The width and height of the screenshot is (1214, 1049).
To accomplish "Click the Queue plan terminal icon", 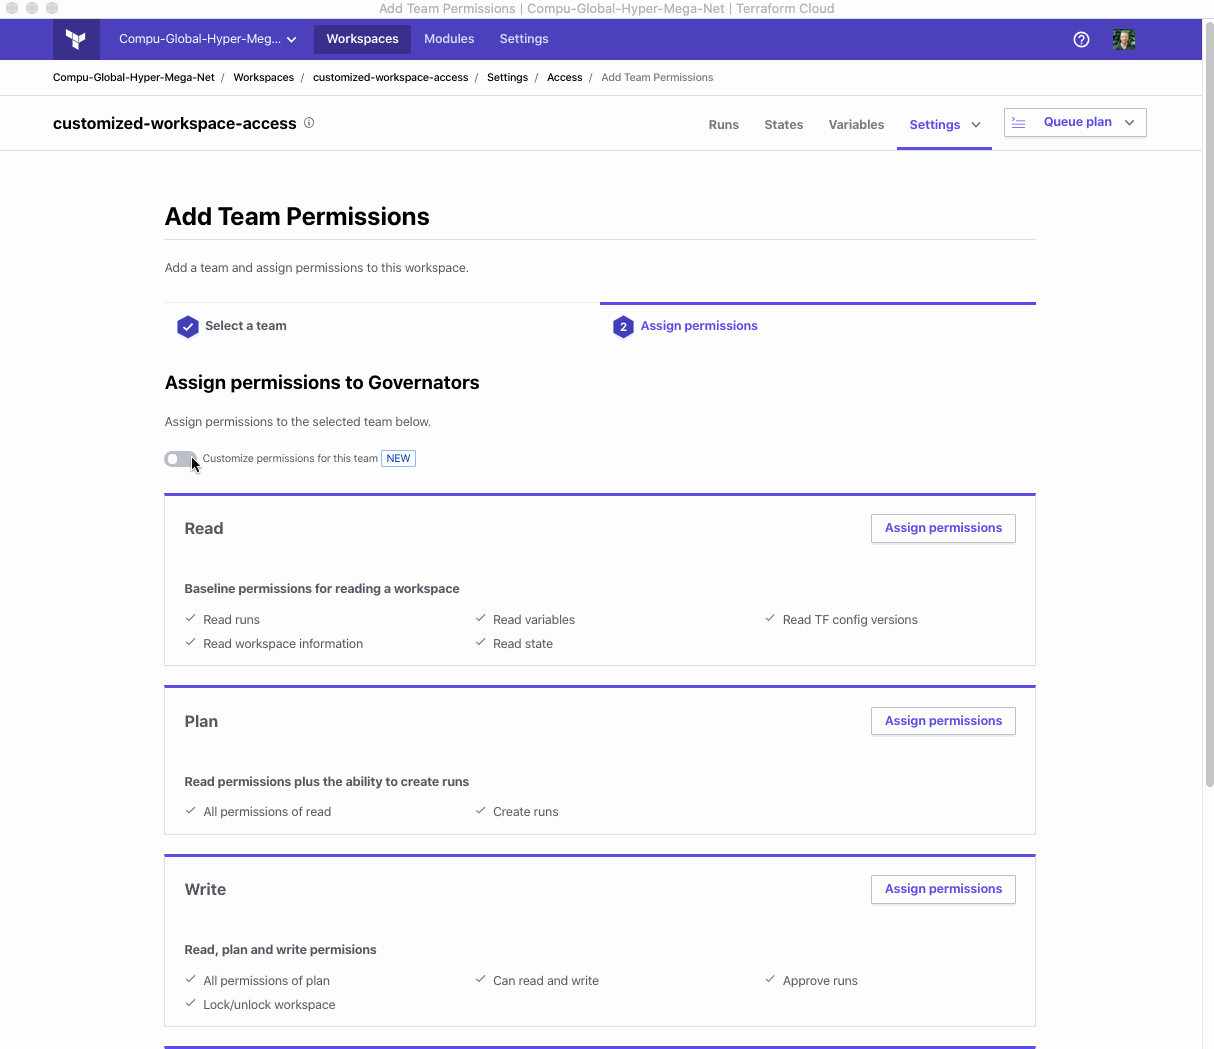I will [x=1019, y=123].
